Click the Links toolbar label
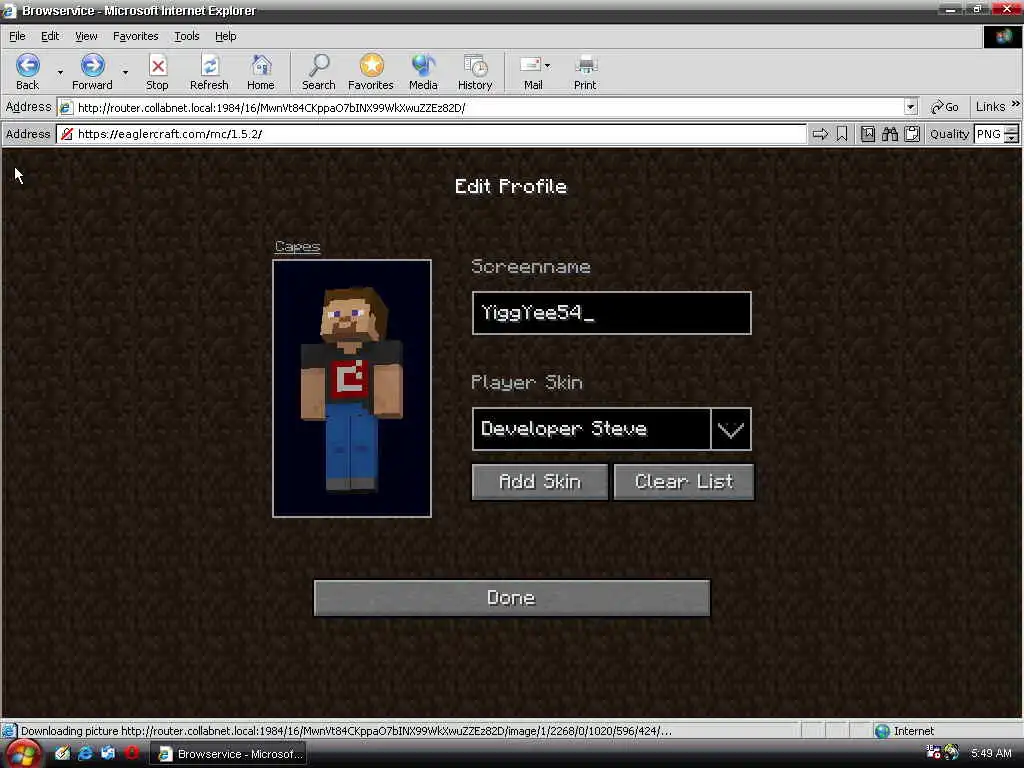 (990, 107)
